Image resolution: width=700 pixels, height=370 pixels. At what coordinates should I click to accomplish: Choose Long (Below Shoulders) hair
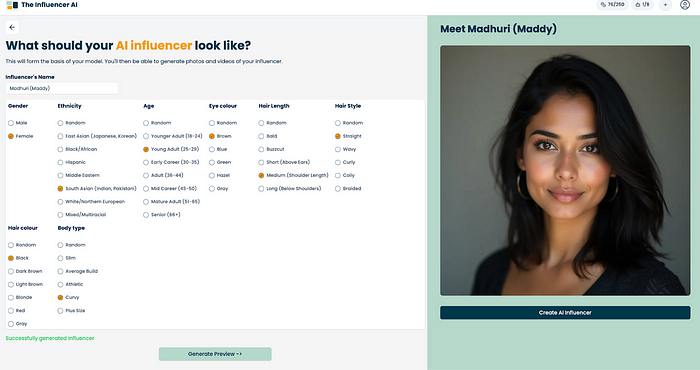[290, 188]
